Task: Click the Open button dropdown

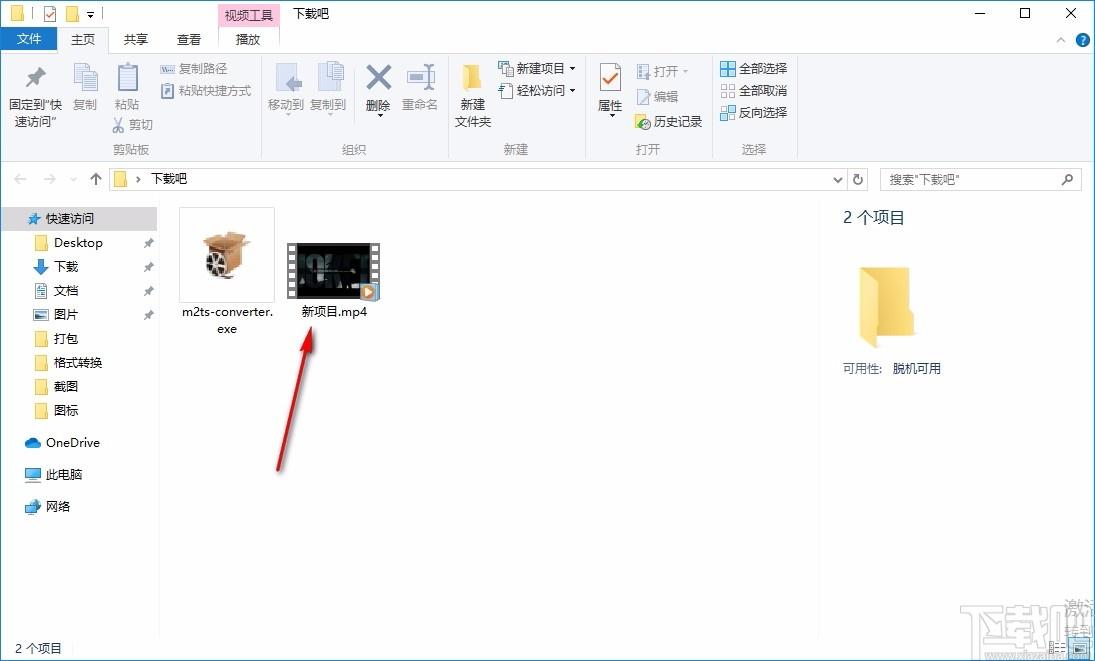Action: [x=662, y=71]
